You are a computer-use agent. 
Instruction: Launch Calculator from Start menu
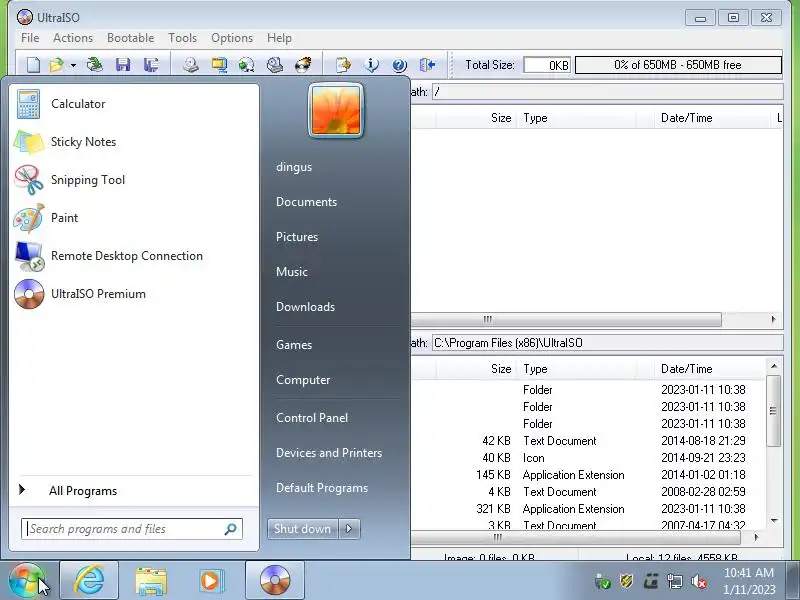(134, 104)
